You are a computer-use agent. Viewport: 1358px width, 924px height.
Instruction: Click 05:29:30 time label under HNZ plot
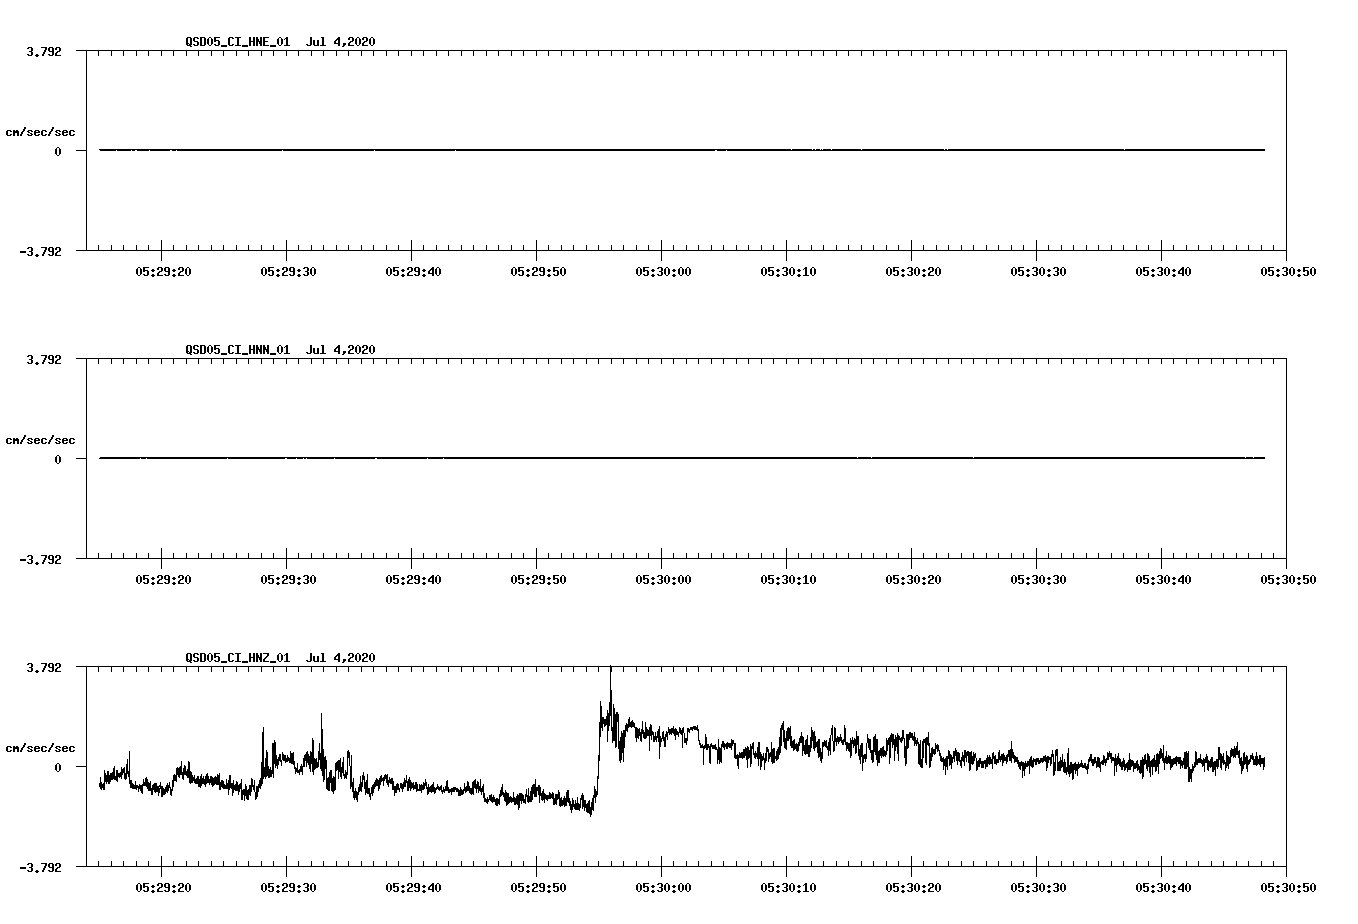289,887
